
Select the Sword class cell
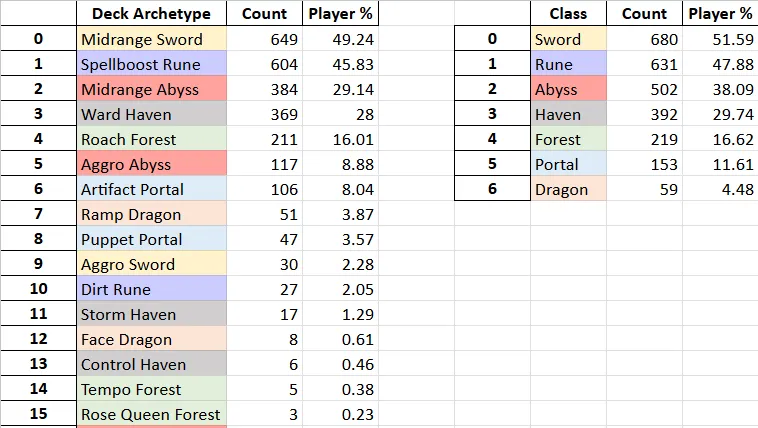568,39
